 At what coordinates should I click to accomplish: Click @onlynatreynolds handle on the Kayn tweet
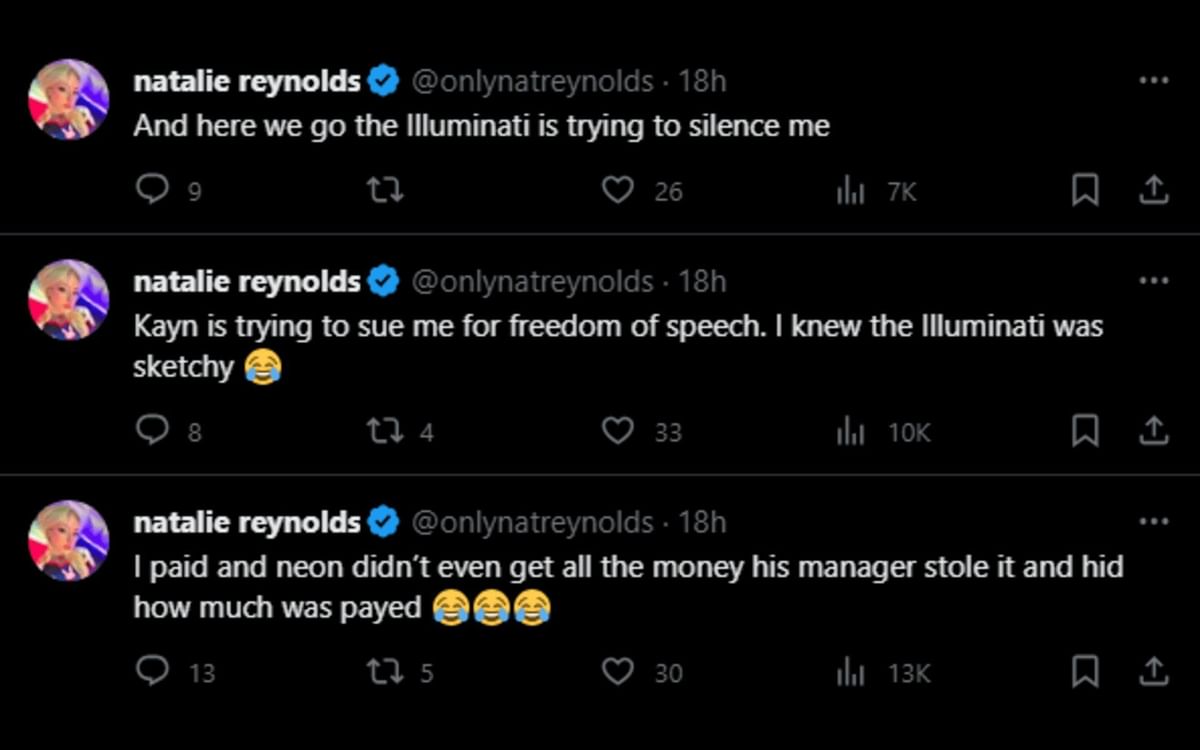[x=532, y=282]
